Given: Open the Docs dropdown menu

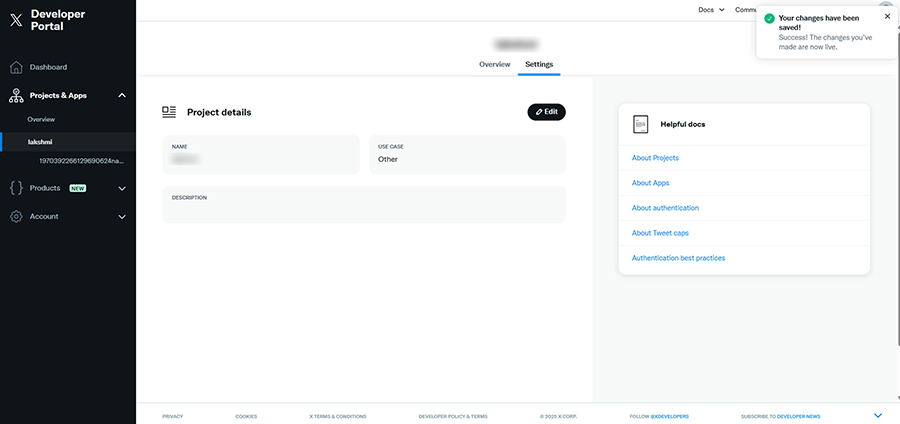Looking at the screenshot, I should point(711,10).
